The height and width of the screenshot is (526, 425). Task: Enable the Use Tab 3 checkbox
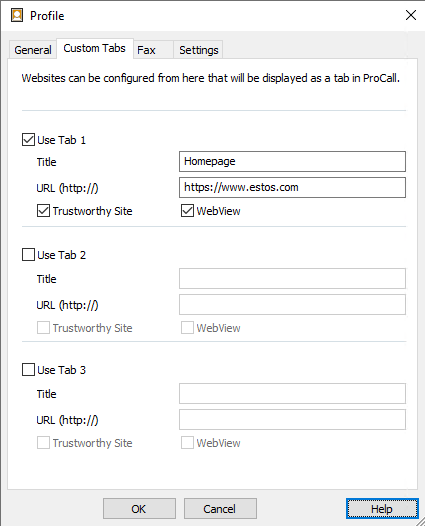pyautogui.click(x=28, y=370)
